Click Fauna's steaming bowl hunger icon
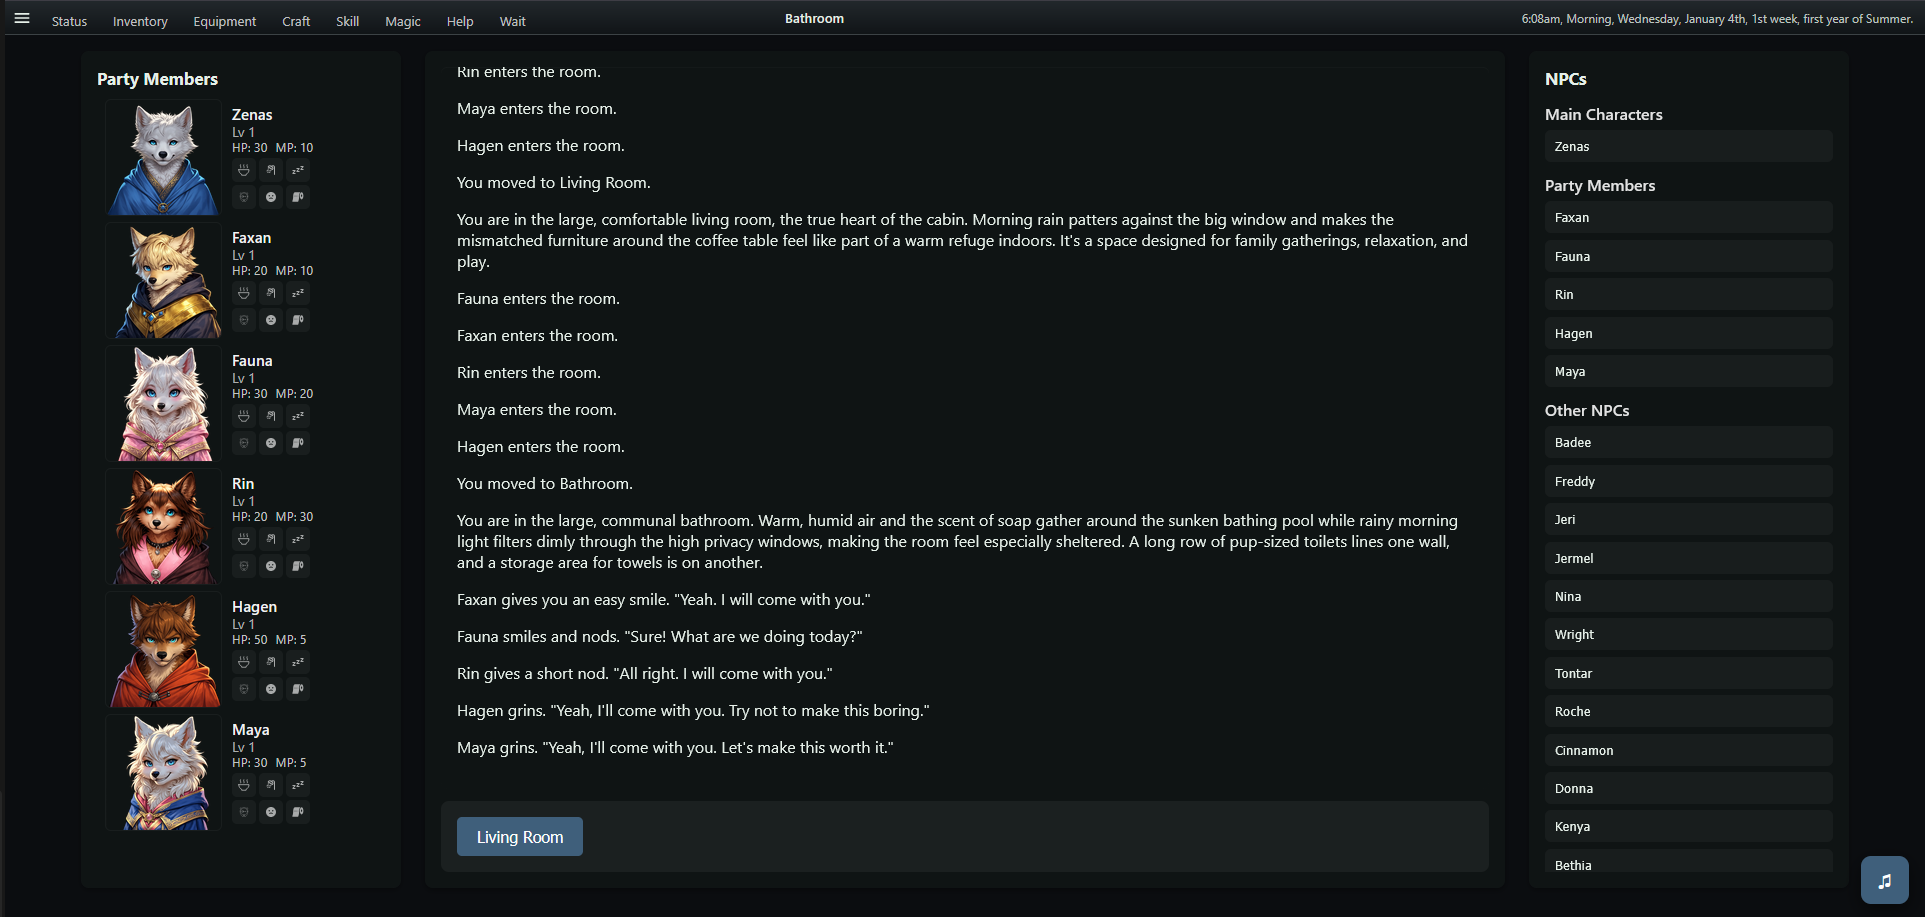Screen dimensions: 1925x917 pyautogui.click(x=244, y=416)
